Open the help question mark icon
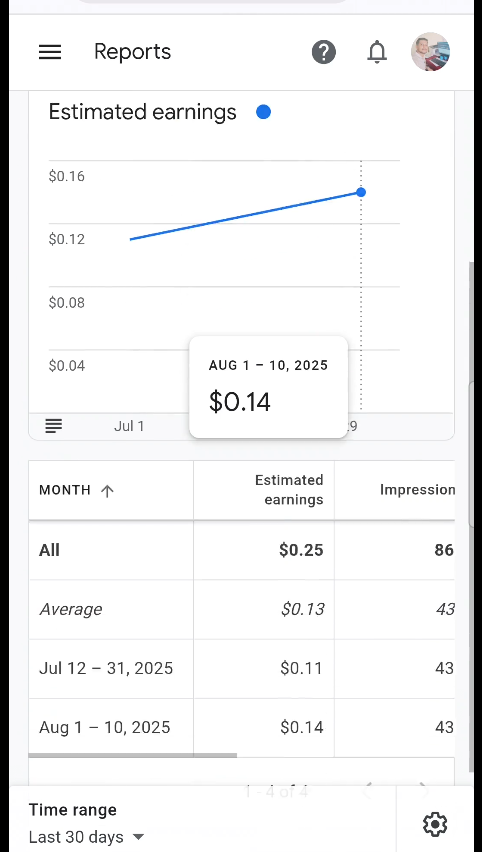This screenshot has width=482, height=852. click(x=323, y=52)
